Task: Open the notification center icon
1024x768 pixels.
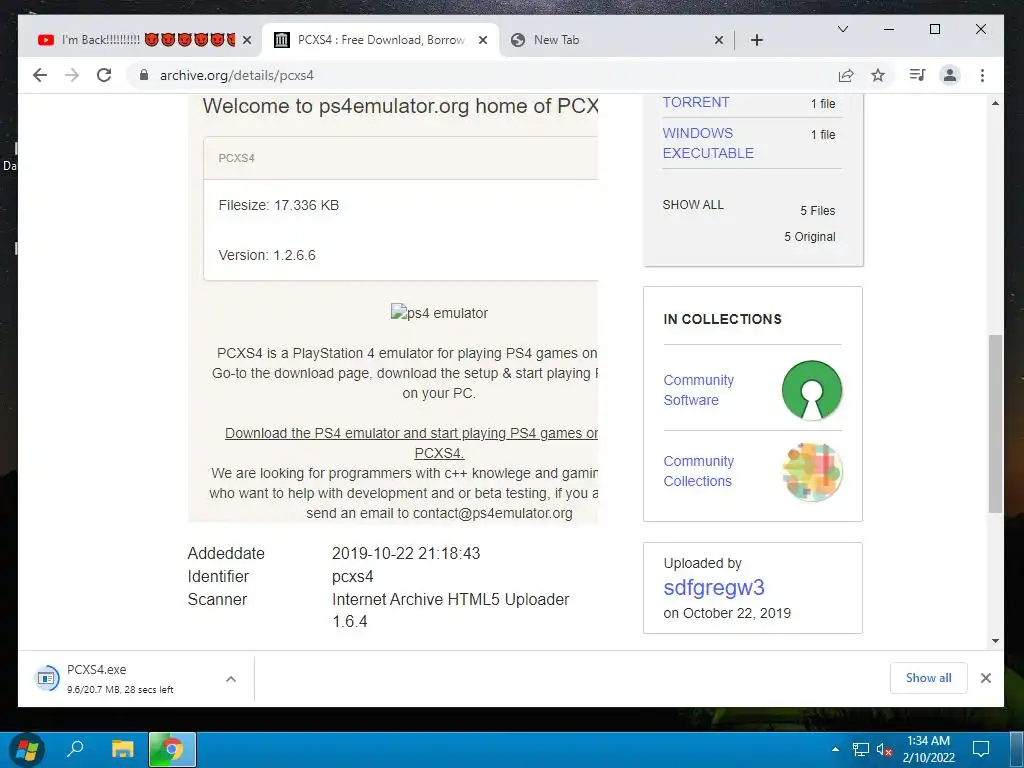Action: pos(981,749)
